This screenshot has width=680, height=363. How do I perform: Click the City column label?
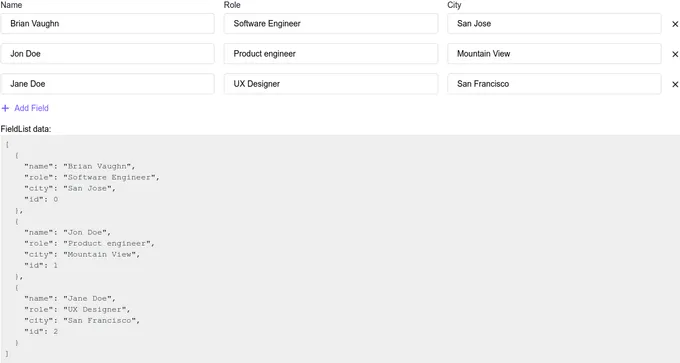(x=454, y=5)
